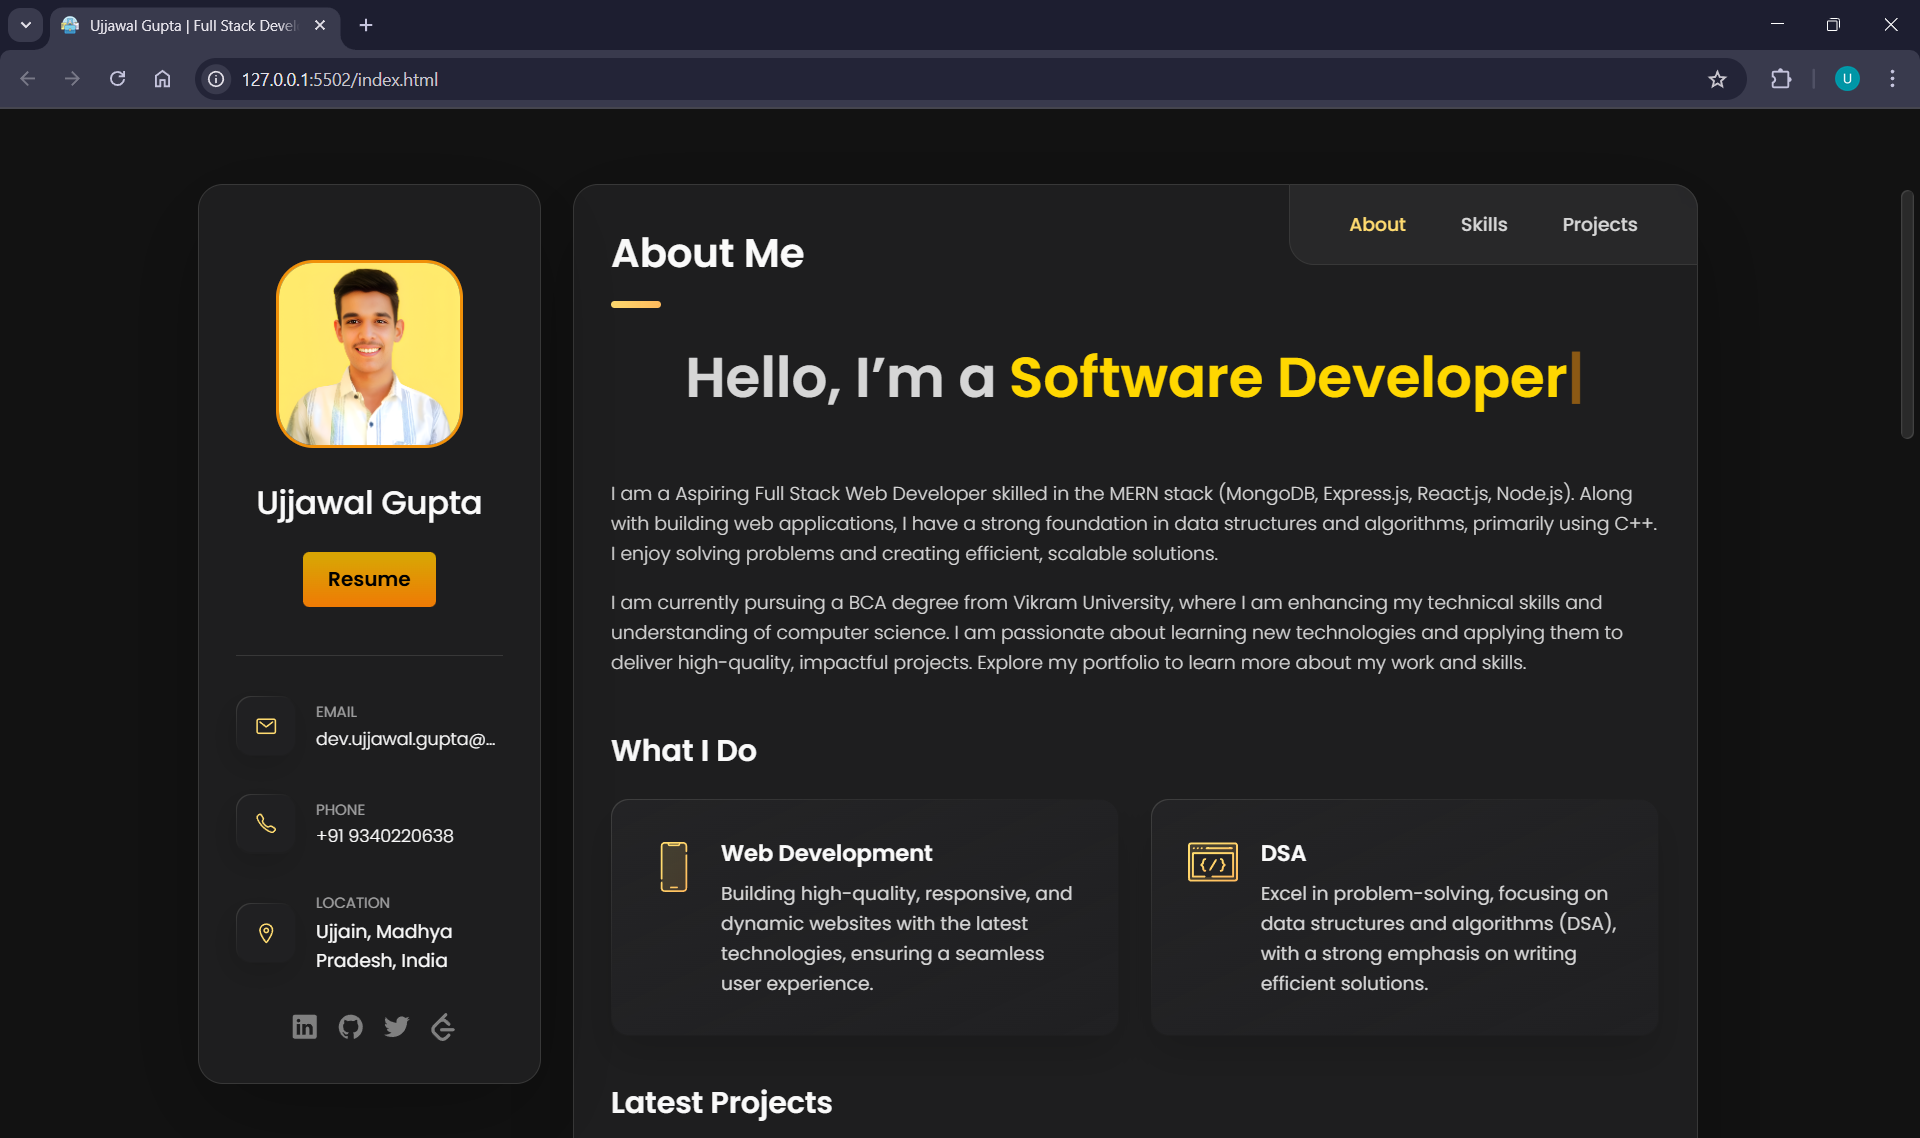The width and height of the screenshot is (1920, 1138).
Task: Click the Ujjawal Gupta name heading
Action: [369, 503]
